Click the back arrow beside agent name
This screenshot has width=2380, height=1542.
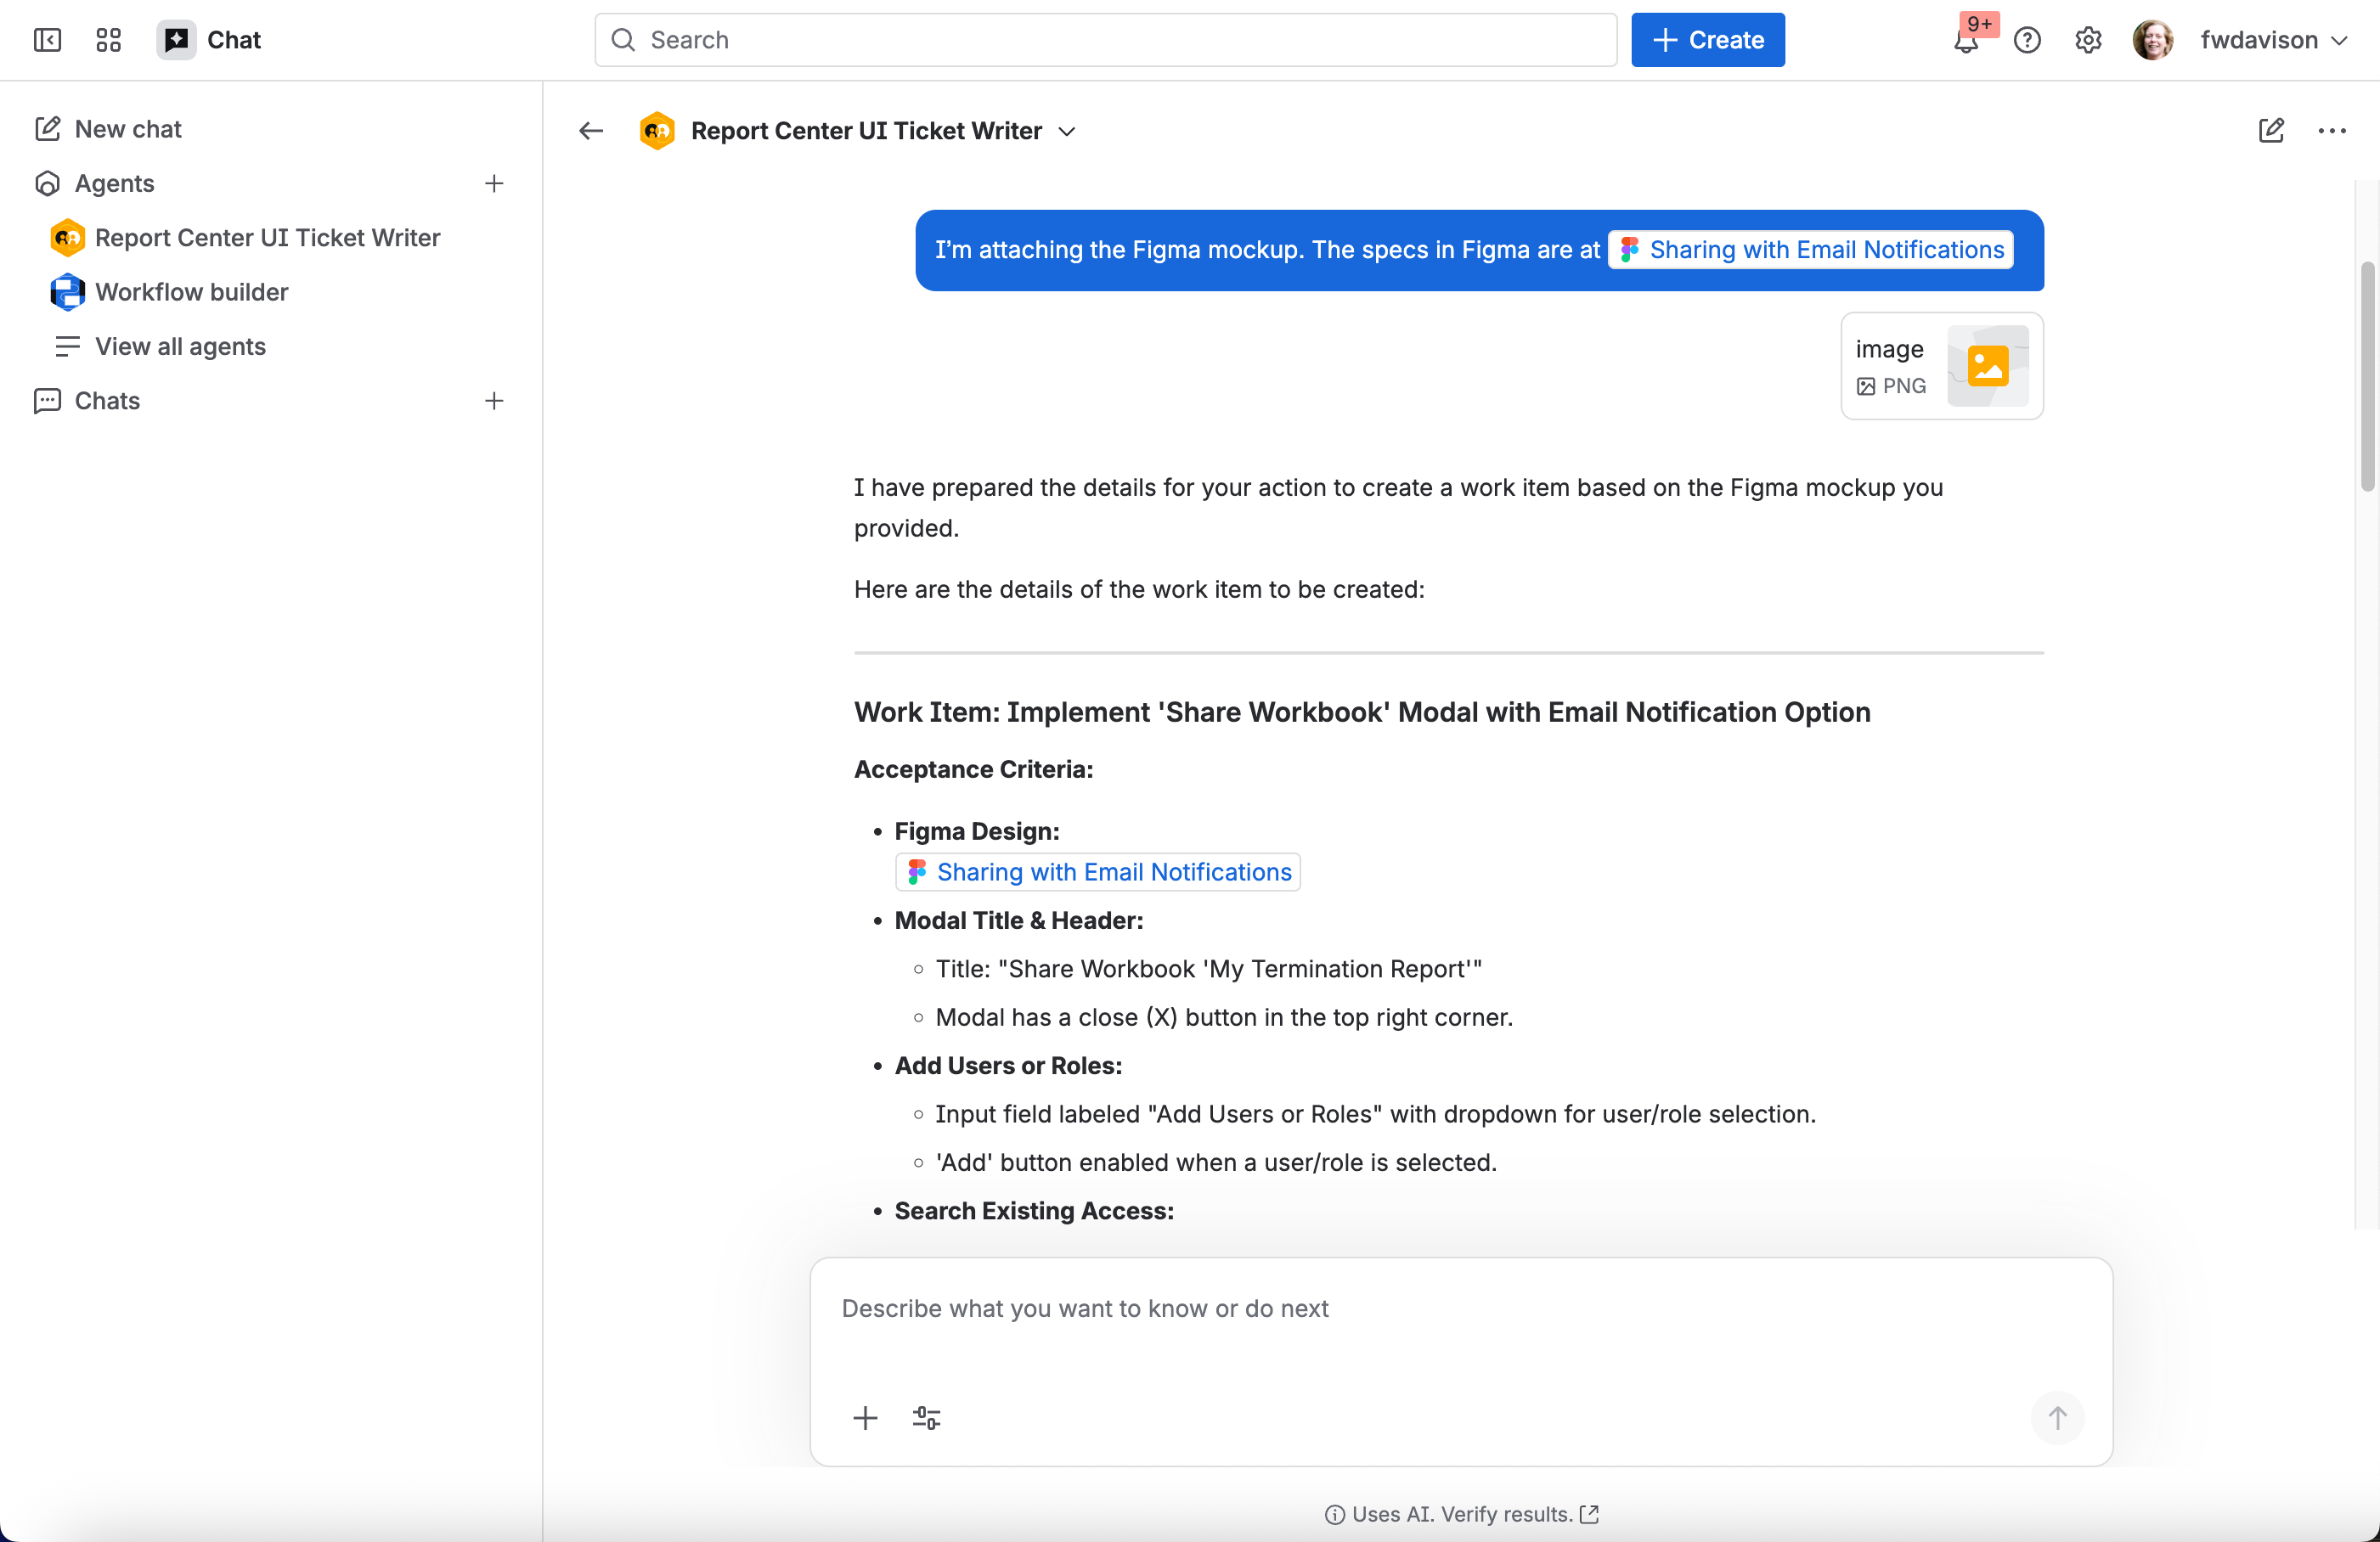tap(591, 131)
